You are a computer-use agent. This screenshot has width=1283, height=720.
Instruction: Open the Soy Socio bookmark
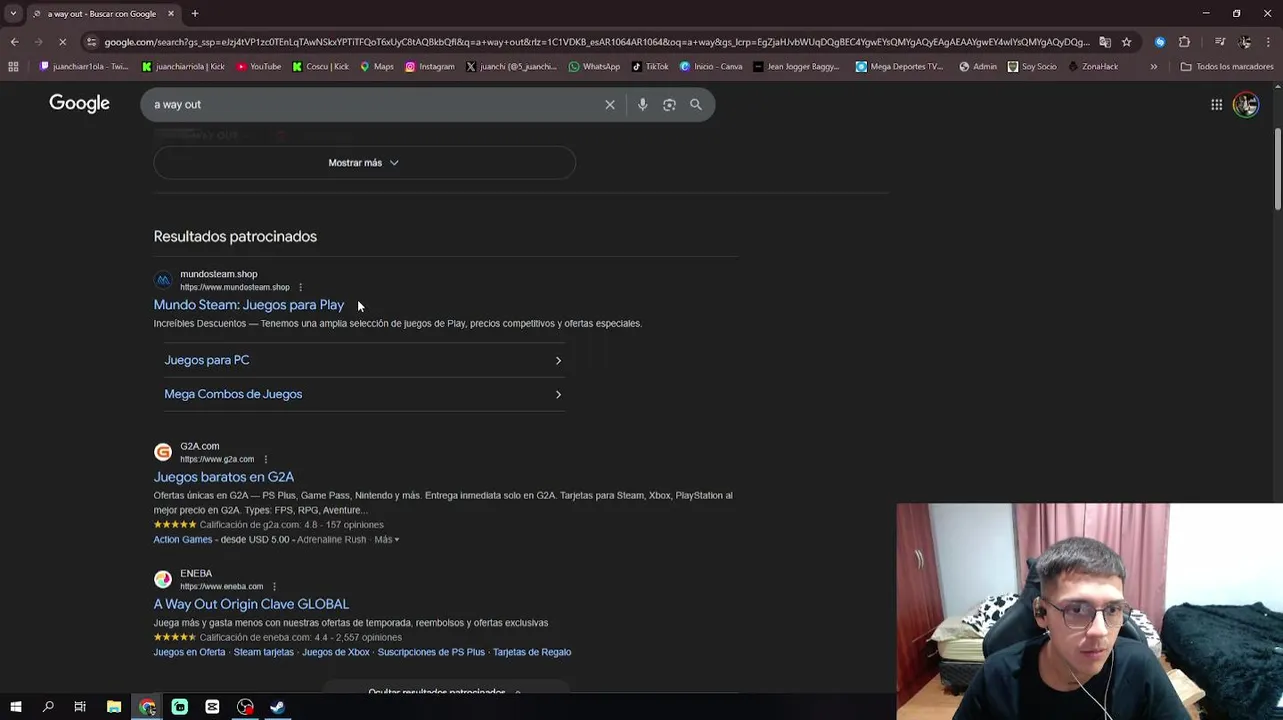pos(1032,66)
